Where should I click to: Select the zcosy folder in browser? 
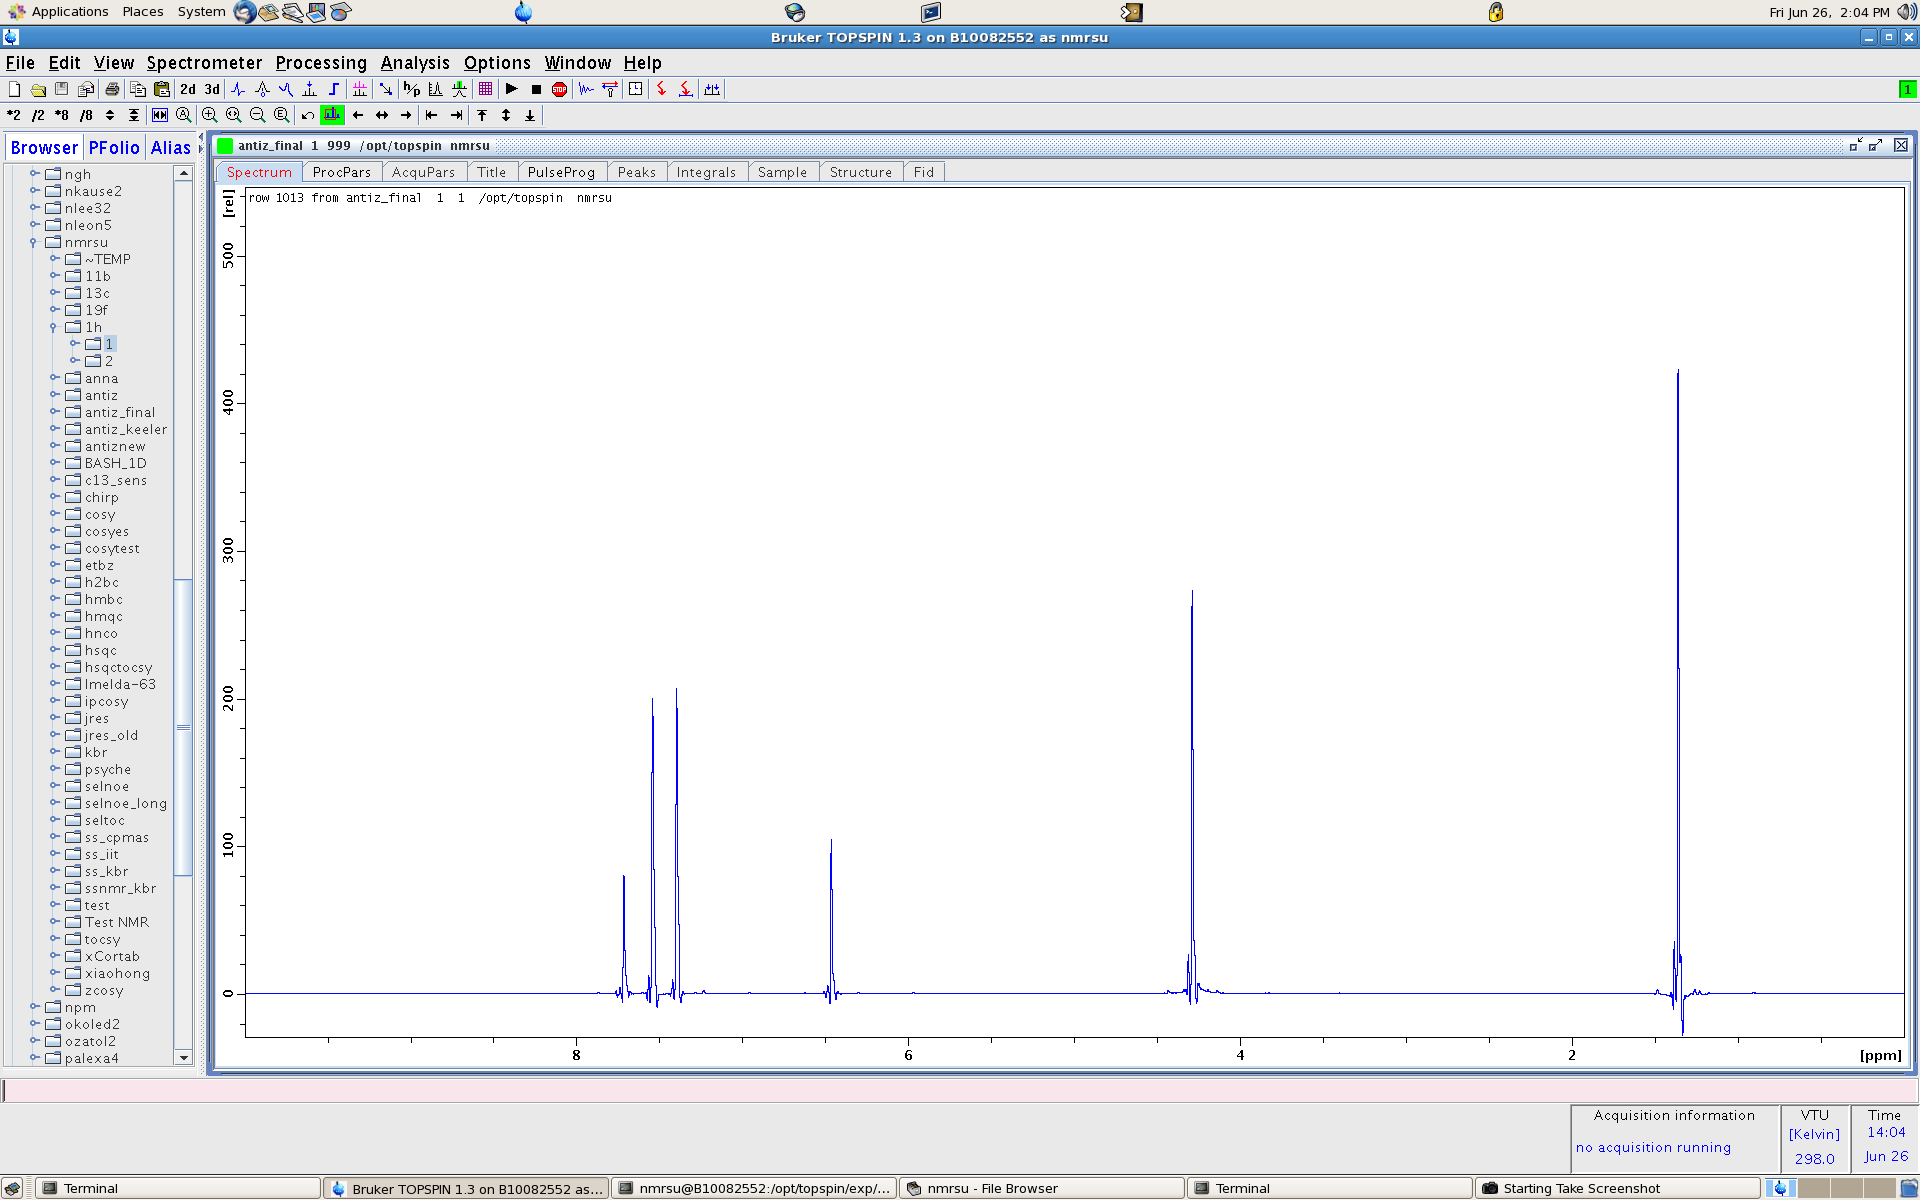[104, 990]
